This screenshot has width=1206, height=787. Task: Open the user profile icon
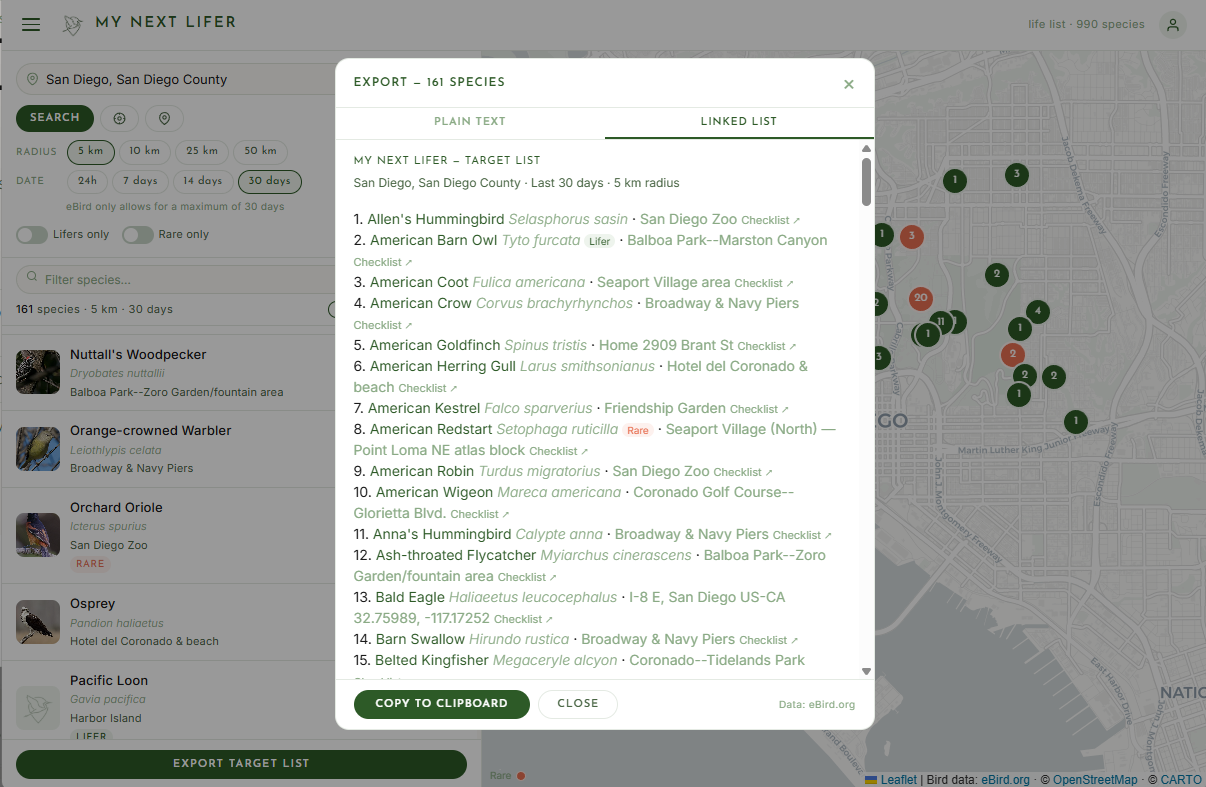1172,24
